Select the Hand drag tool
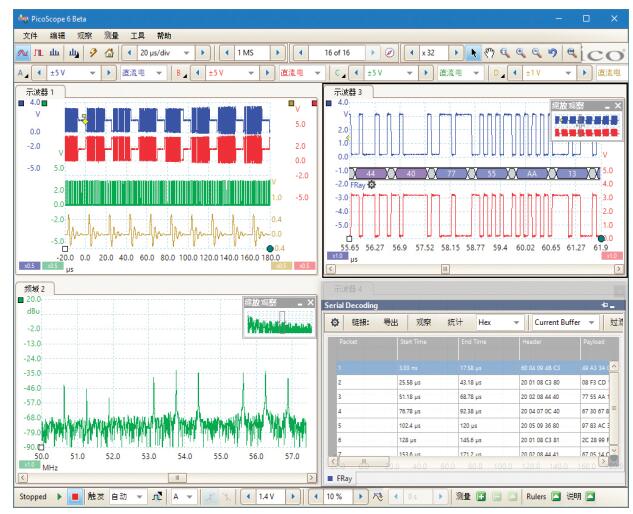633x514 pixels. 490,52
